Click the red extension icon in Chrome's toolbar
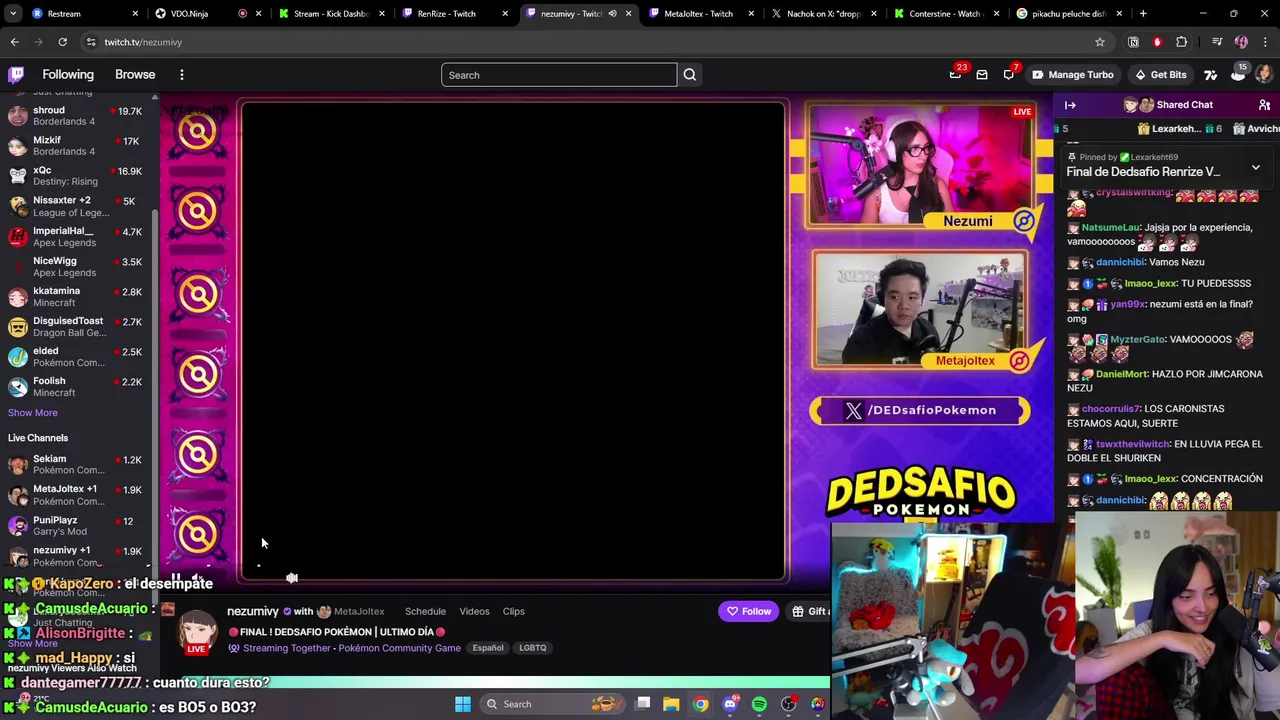The width and height of the screenshot is (1280, 720). [1157, 42]
